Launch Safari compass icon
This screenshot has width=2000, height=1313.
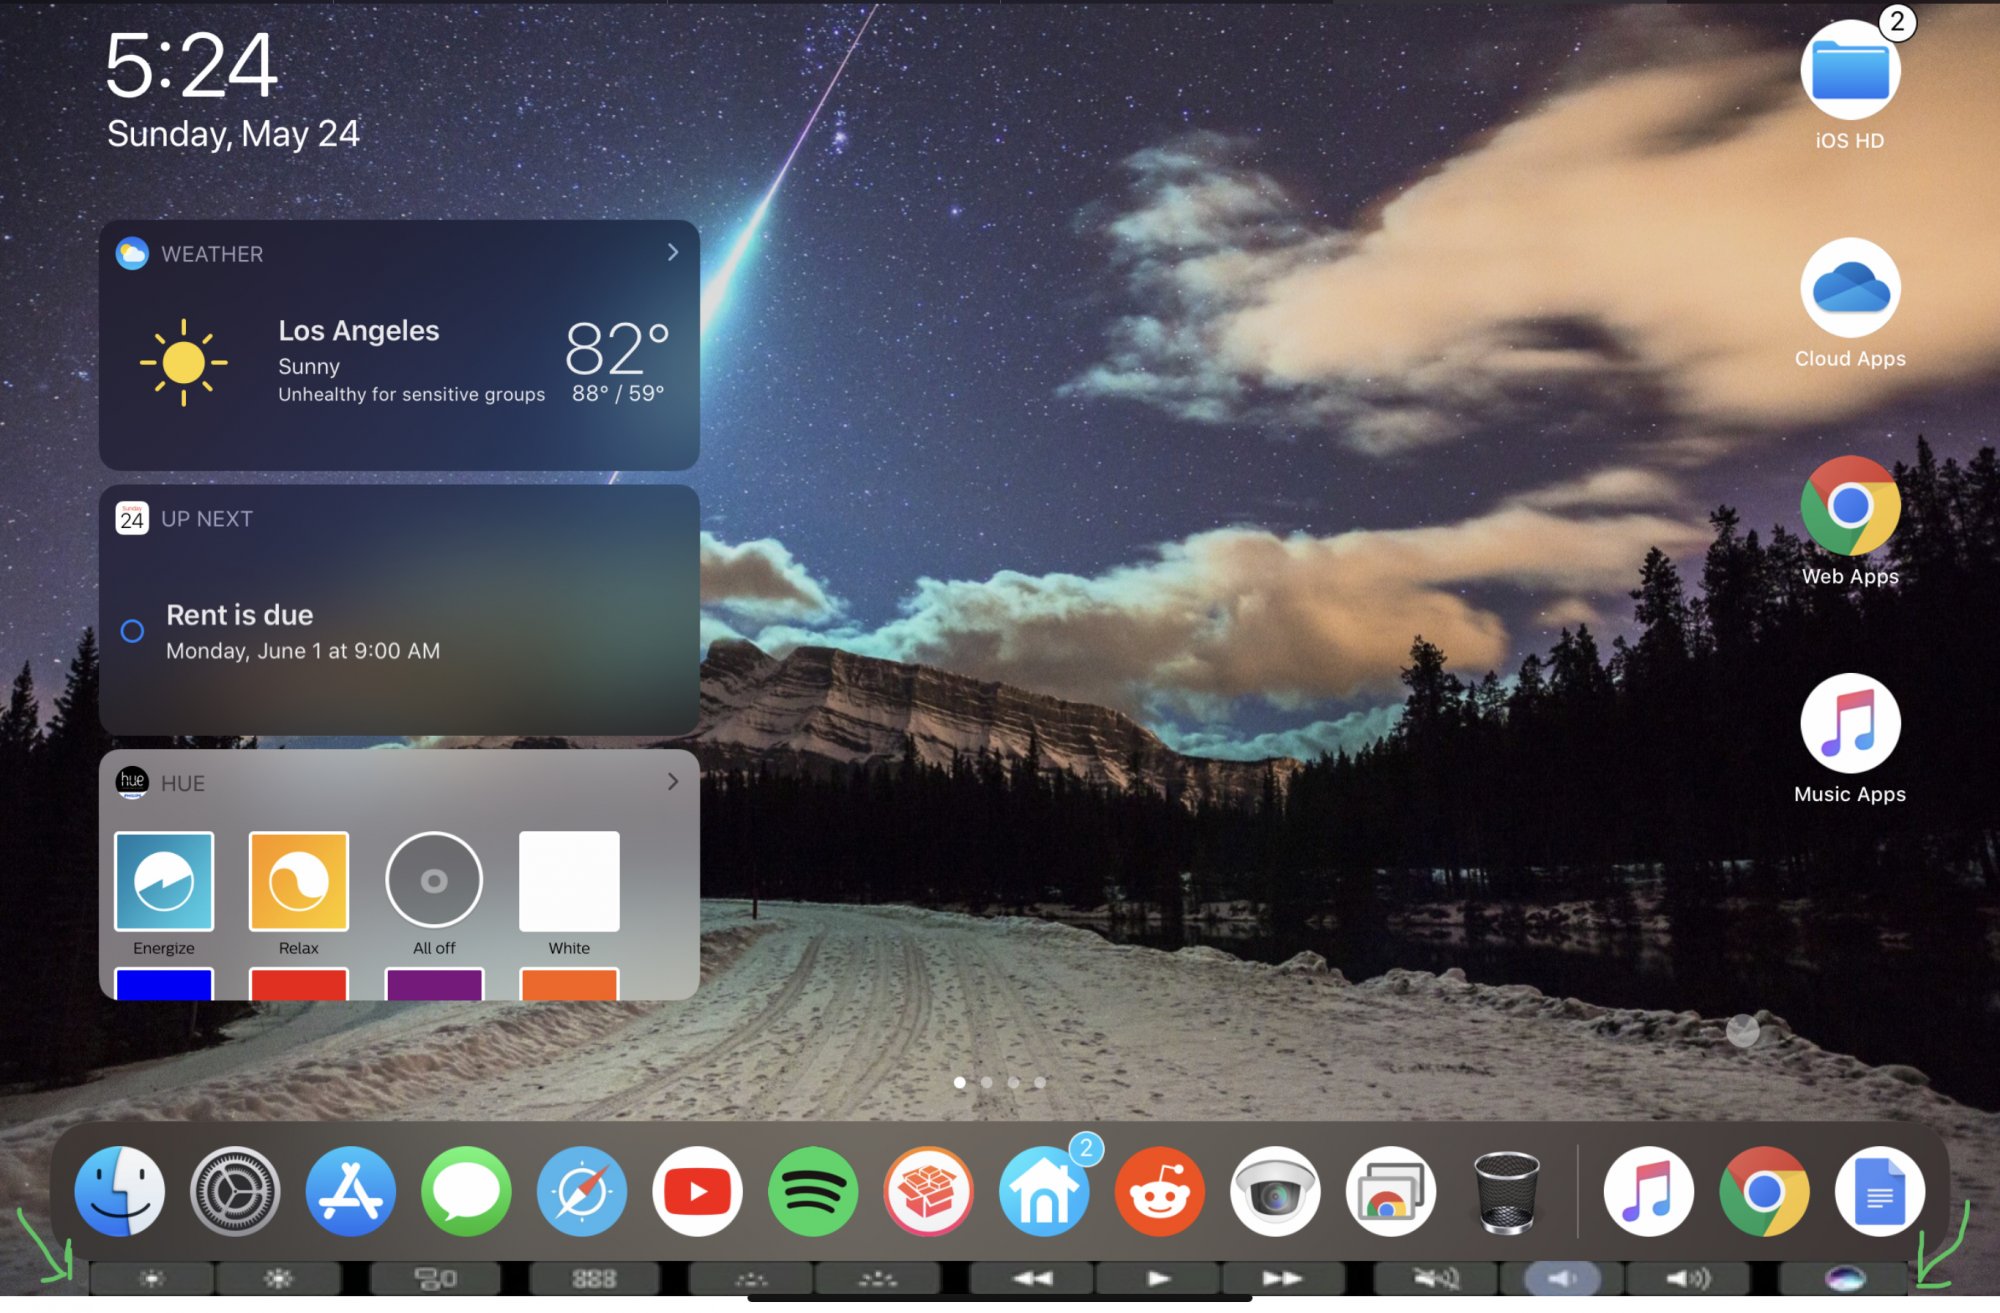tap(582, 1191)
